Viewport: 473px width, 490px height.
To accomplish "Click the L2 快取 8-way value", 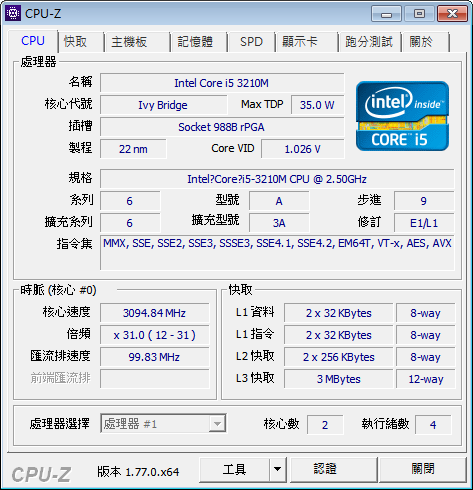I will (426, 357).
